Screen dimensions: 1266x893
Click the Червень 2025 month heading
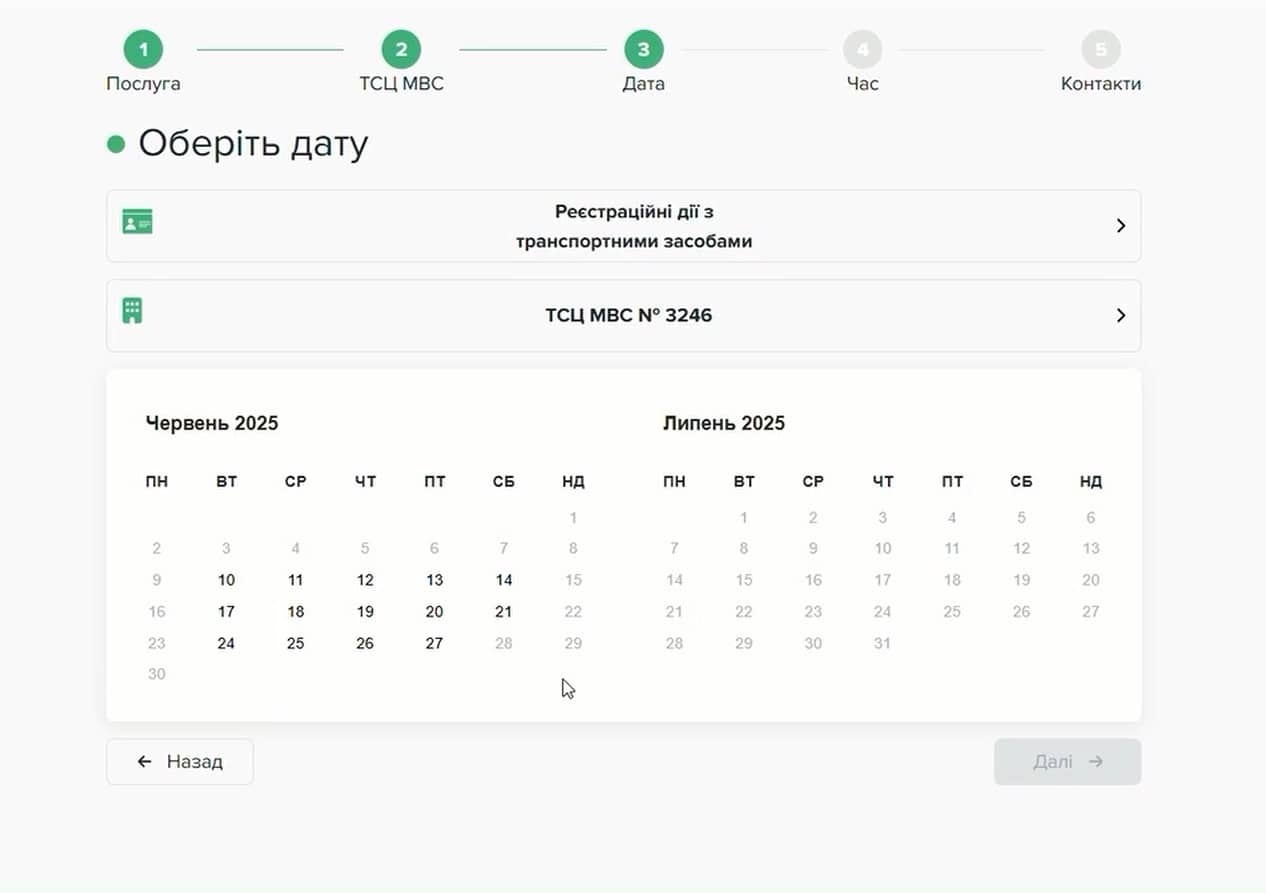[x=212, y=423]
